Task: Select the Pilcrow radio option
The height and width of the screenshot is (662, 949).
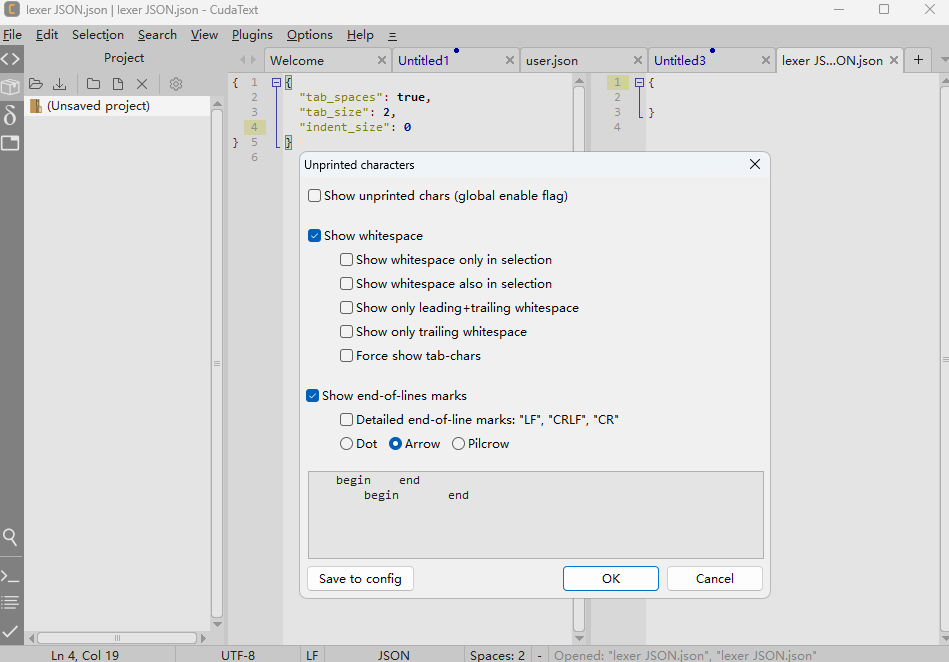Action: pos(458,444)
